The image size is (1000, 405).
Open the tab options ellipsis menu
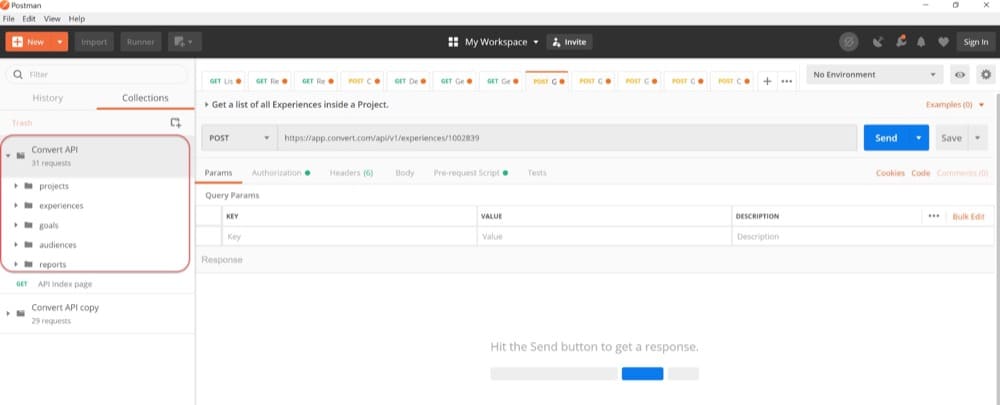(x=787, y=81)
